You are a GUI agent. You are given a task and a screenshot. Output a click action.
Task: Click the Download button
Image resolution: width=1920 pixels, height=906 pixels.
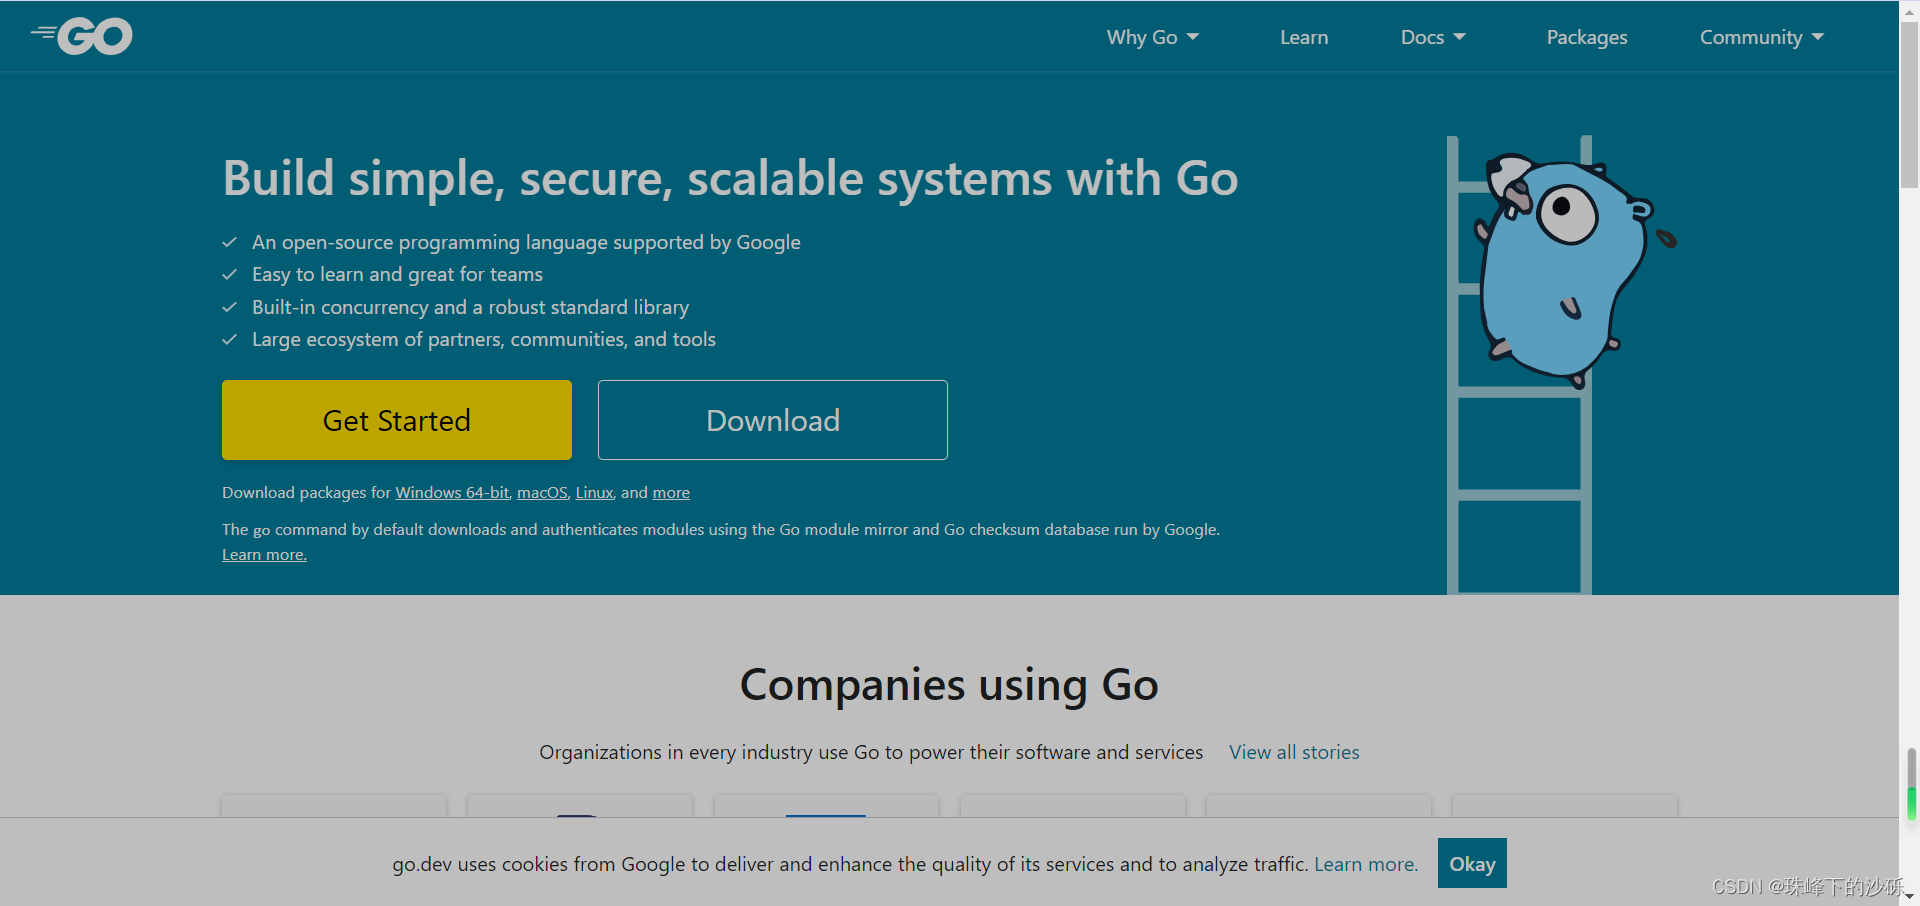(x=773, y=420)
